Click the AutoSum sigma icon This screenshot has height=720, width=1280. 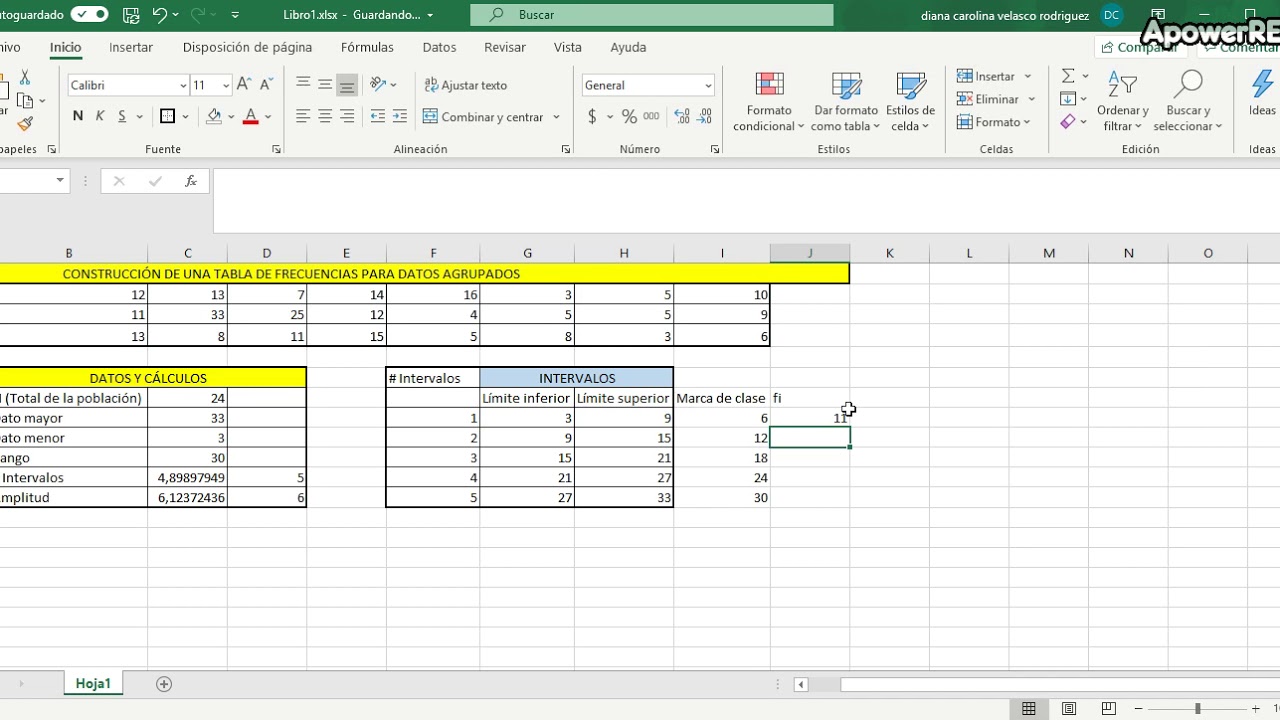coord(1068,76)
